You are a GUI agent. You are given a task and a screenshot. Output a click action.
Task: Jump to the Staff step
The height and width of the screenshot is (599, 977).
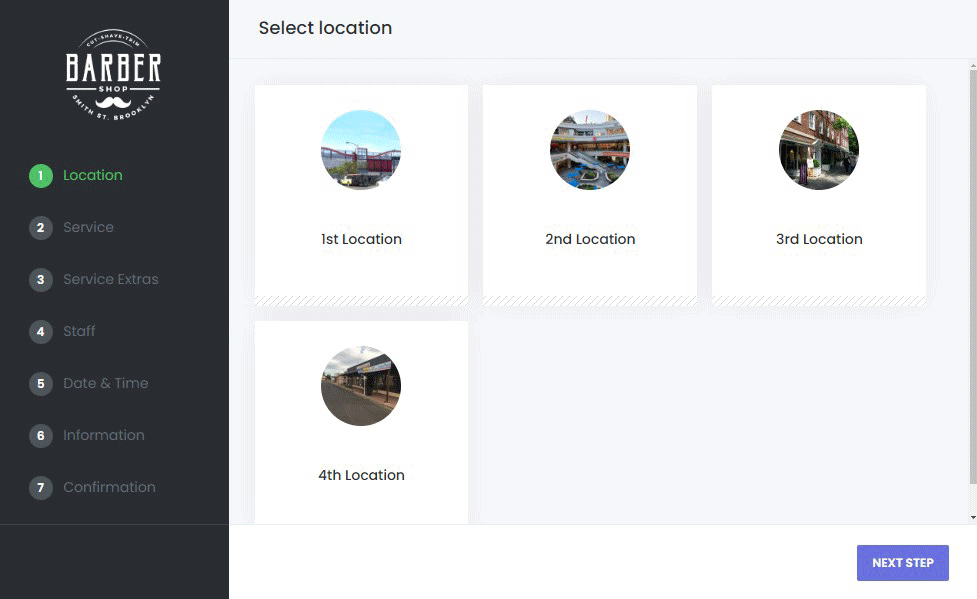click(79, 332)
